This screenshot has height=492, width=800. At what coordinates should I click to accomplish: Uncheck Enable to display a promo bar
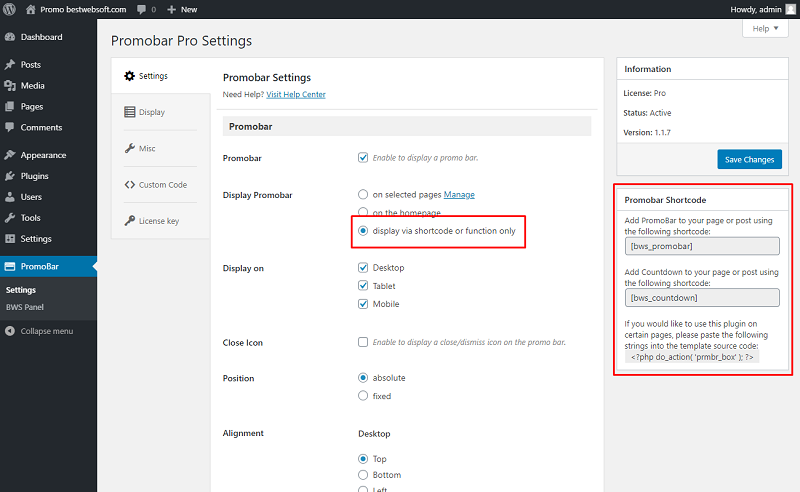coord(363,157)
